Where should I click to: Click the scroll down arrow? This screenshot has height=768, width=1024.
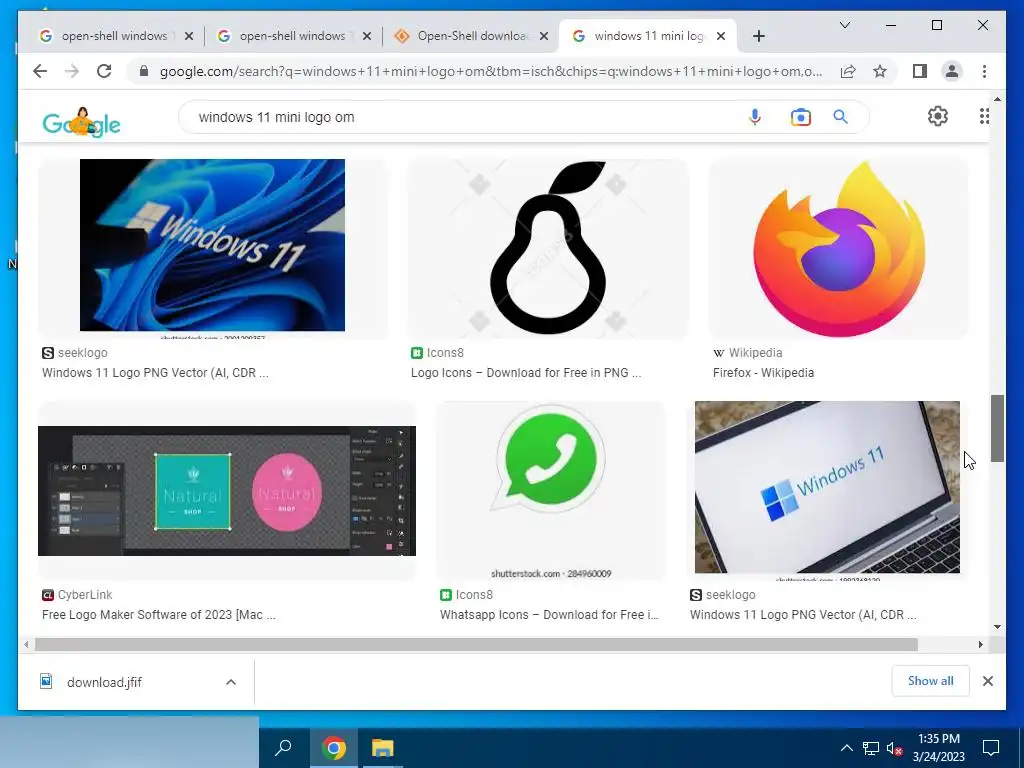997,627
